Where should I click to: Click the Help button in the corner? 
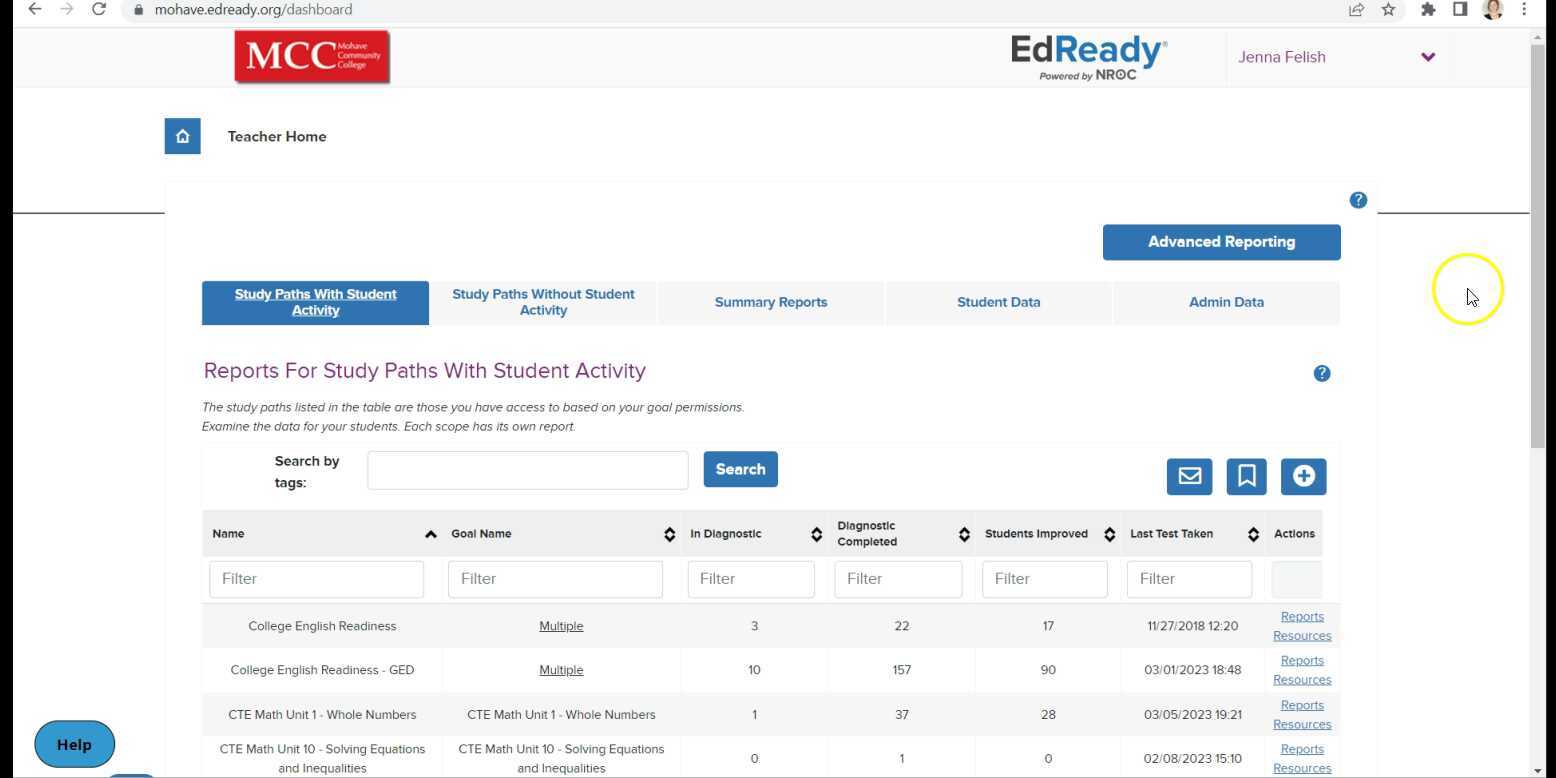coord(74,744)
